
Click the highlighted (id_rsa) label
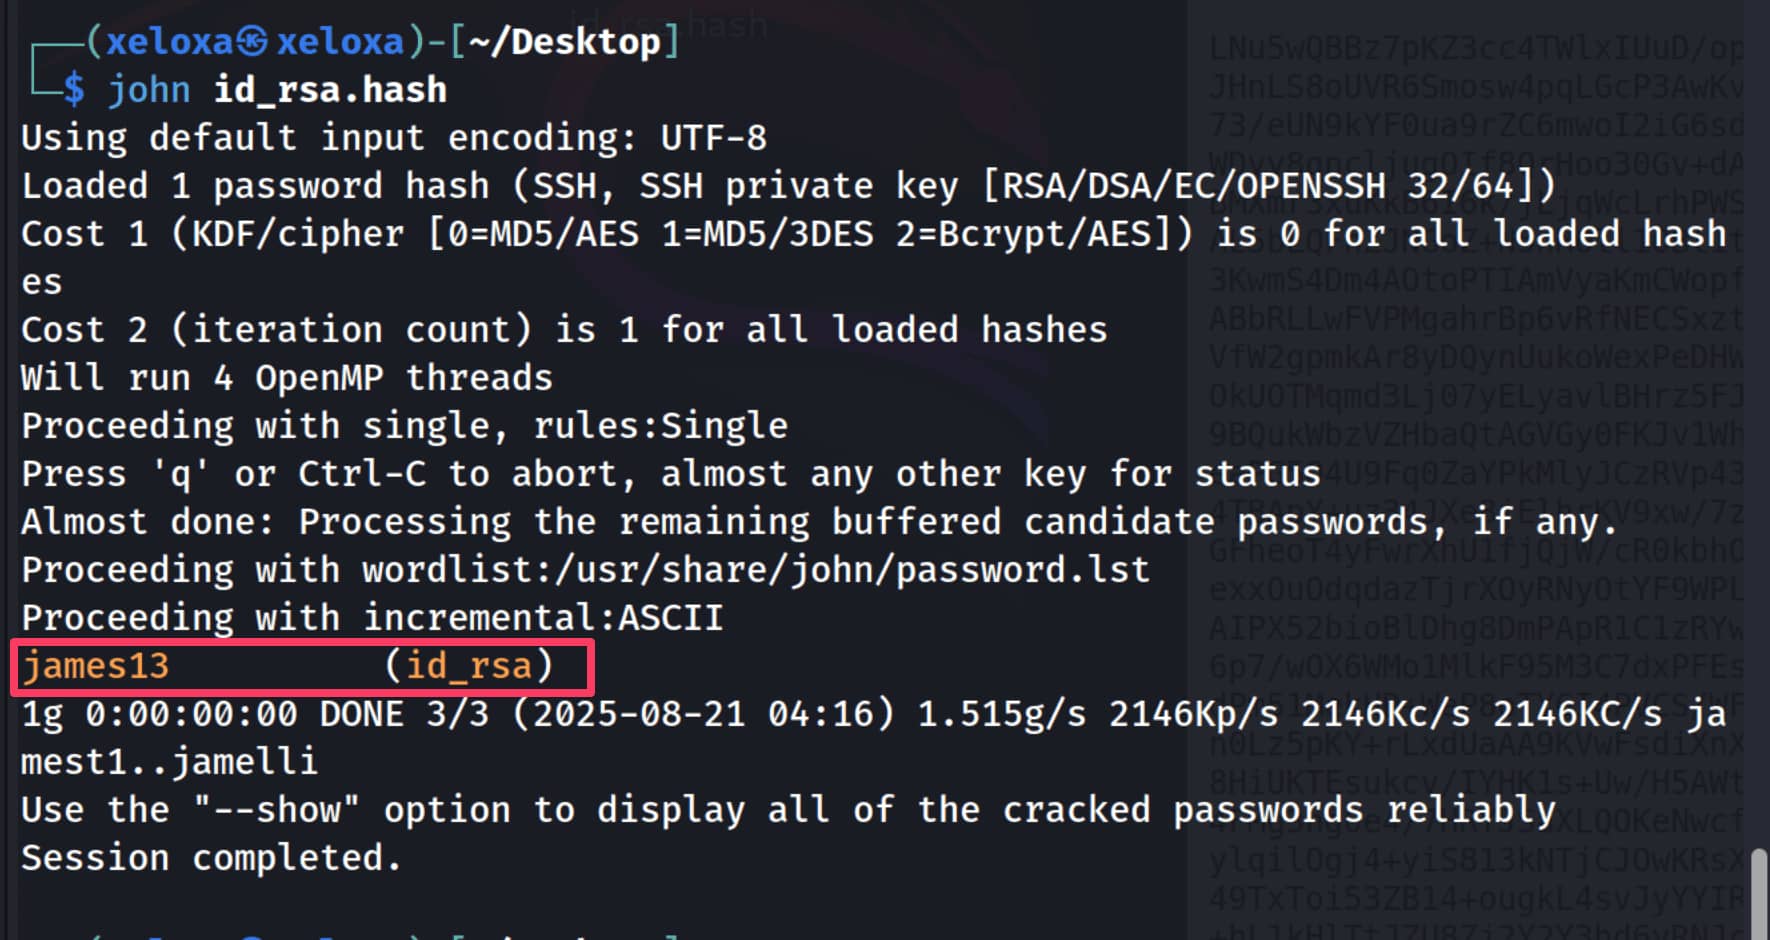[x=468, y=666]
